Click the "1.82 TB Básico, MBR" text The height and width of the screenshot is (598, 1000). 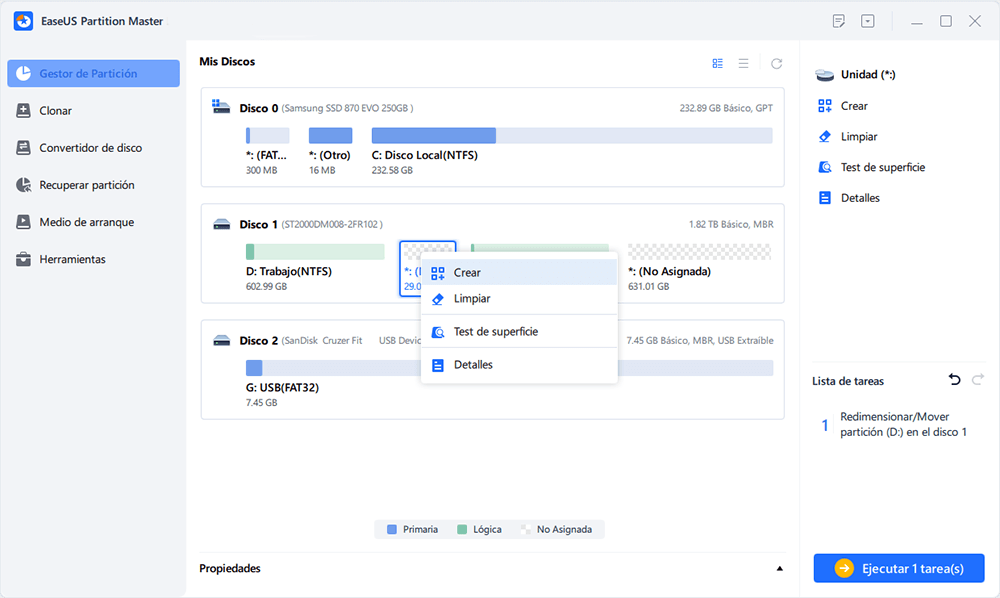tap(731, 224)
